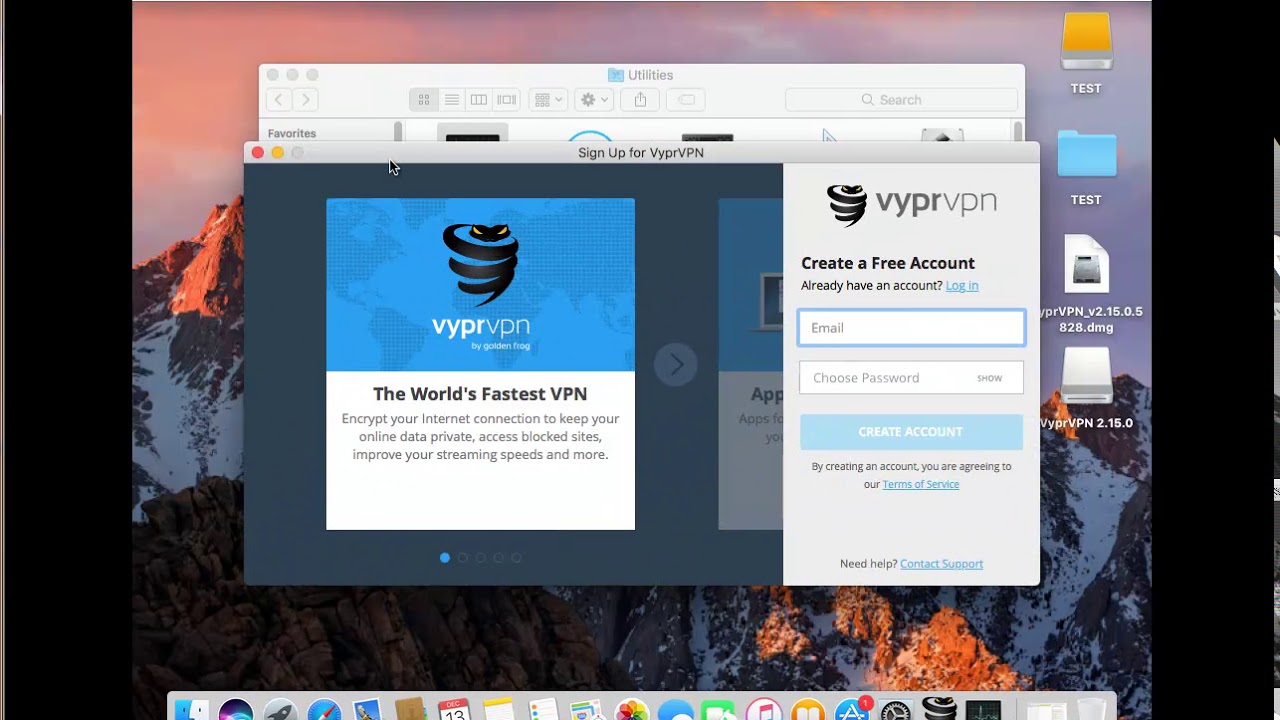Select the VyprVPN 2.15.0 mounted volume

pyautogui.click(x=1086, y=378)
